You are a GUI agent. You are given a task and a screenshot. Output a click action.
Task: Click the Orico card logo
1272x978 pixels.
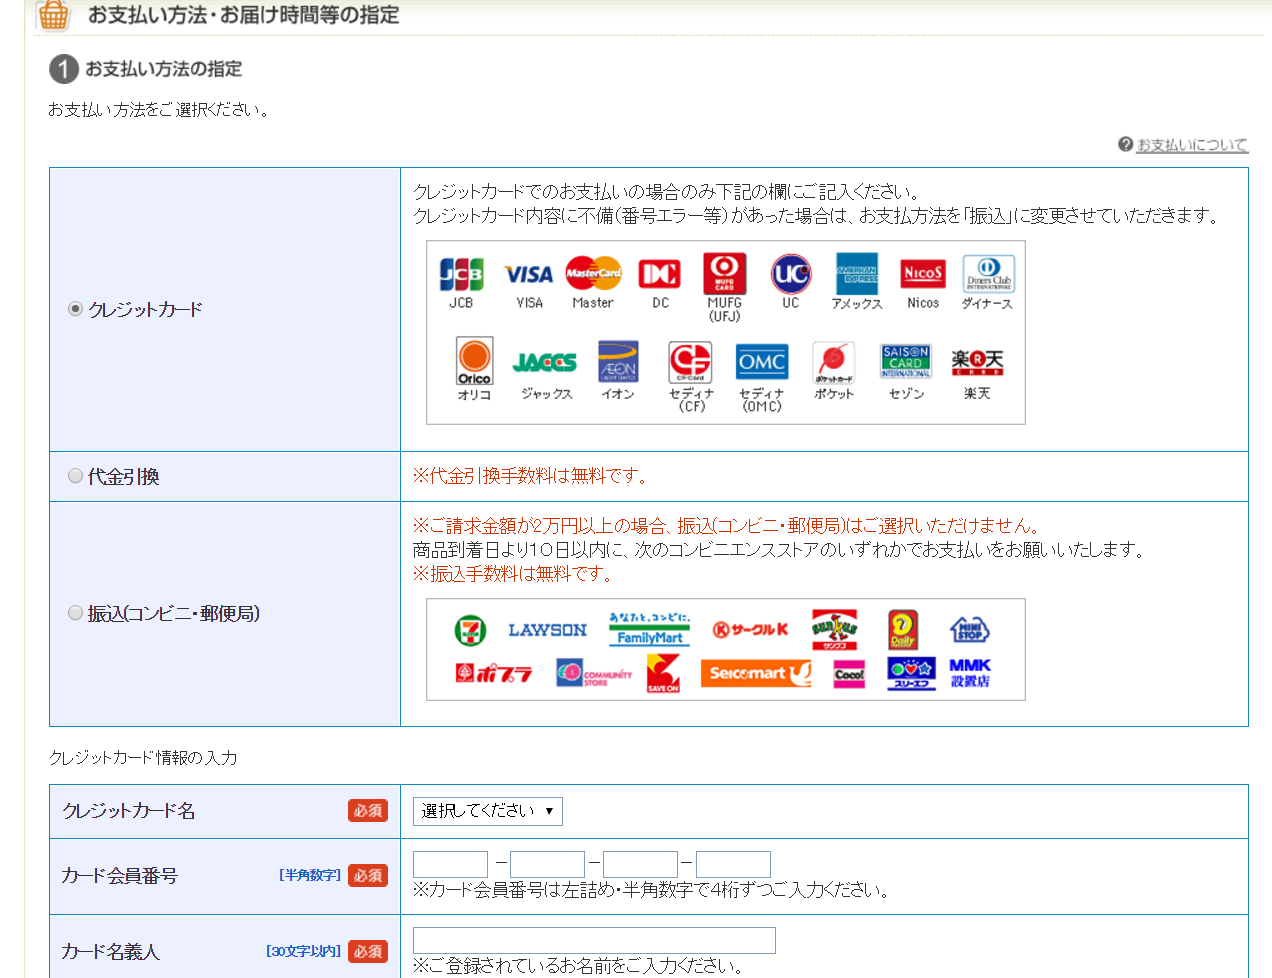point(474,362)
